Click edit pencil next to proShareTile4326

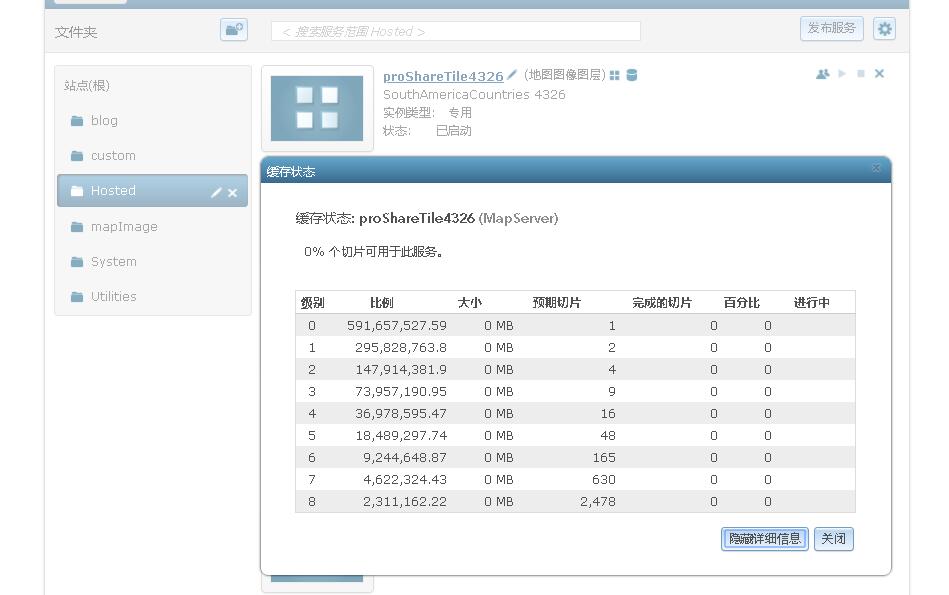pyautogui.click(x=512, y=74)
